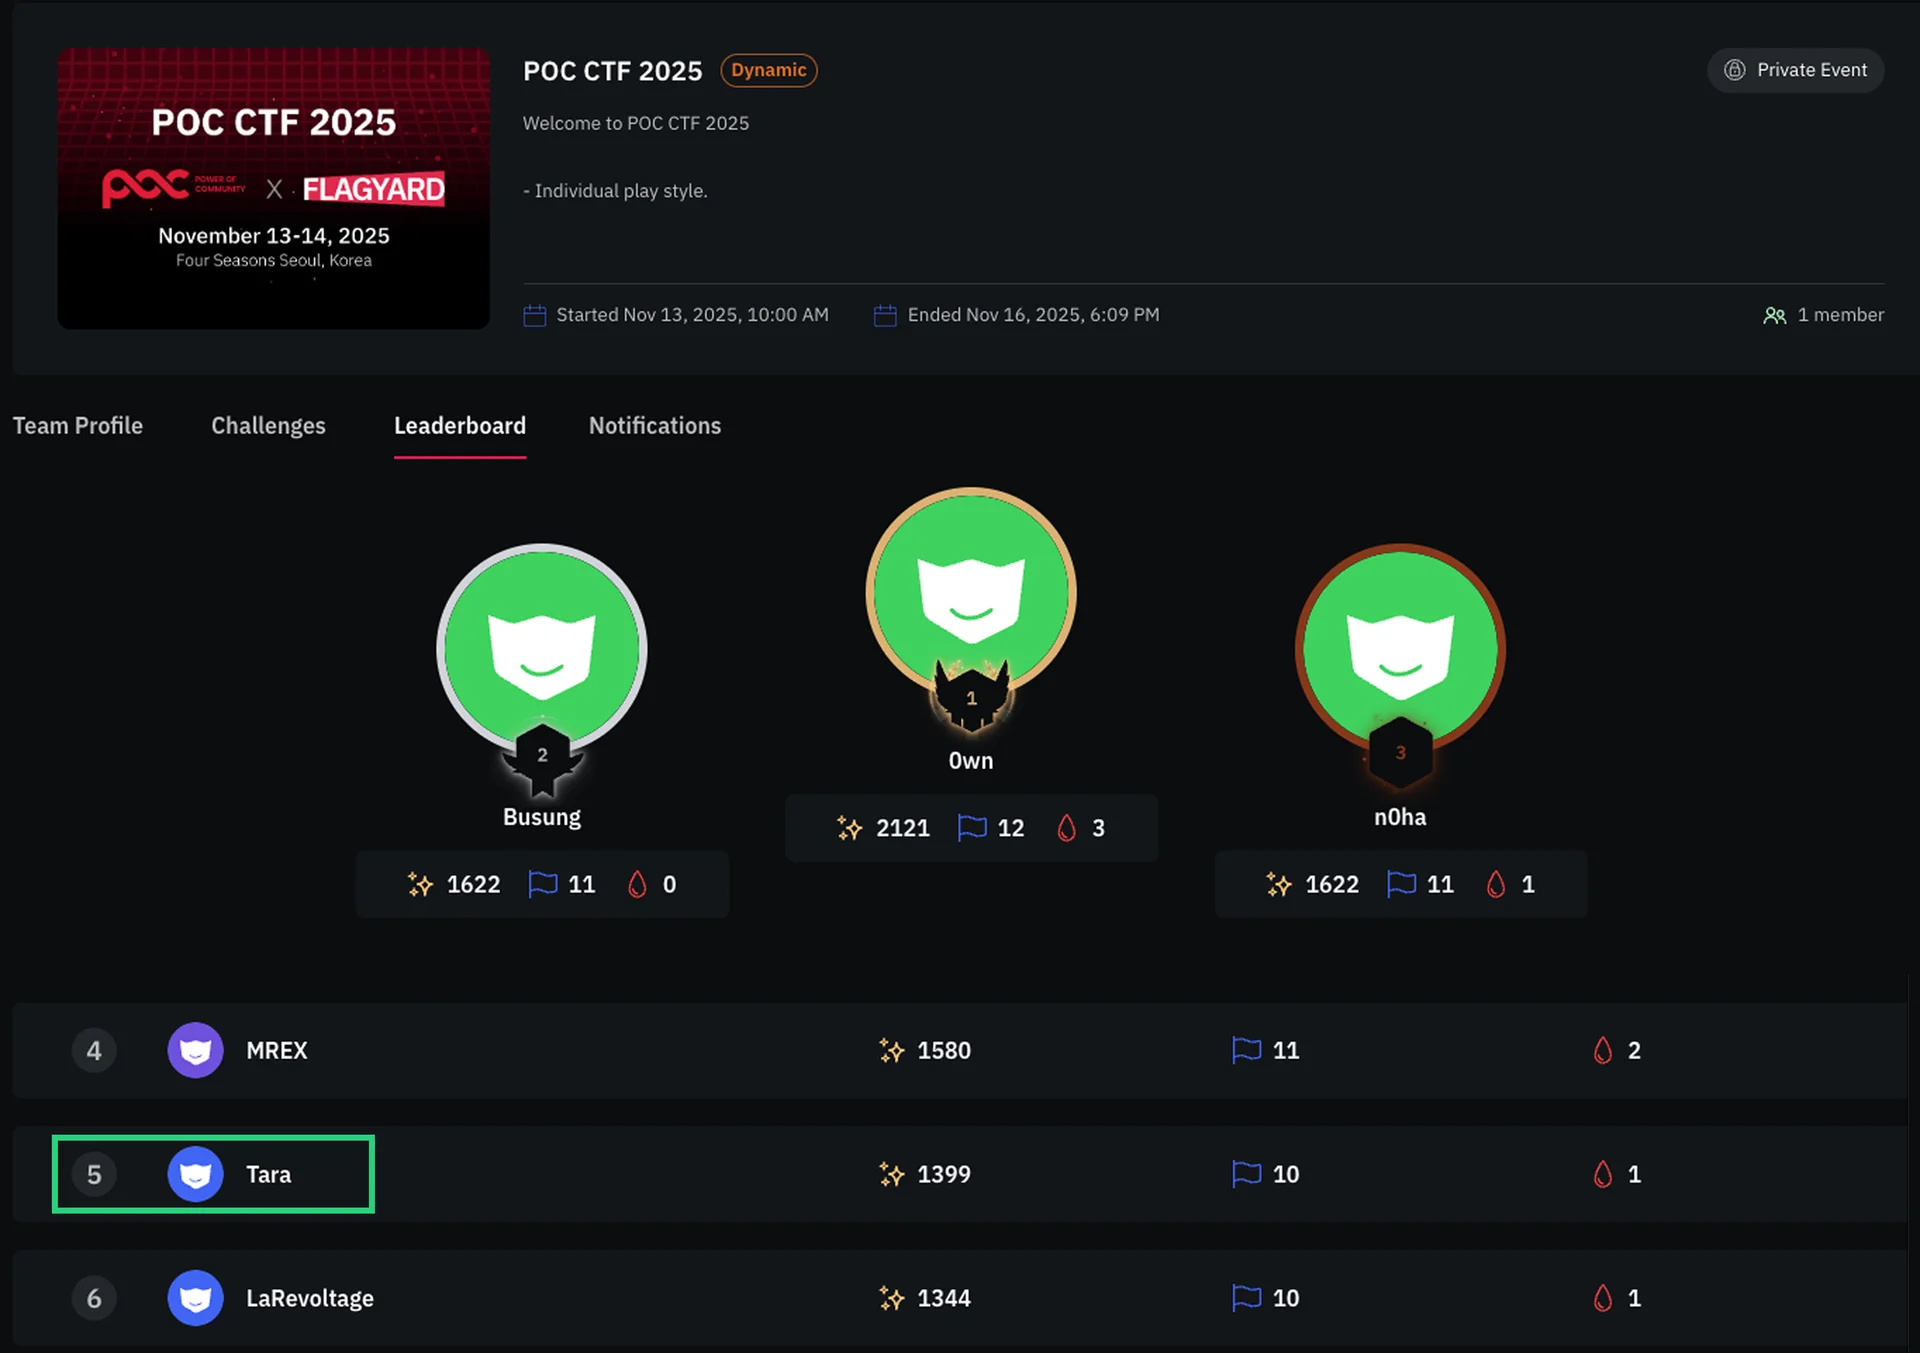This screenshot has height=1353, width=1920.
Task: Click the calendar icon next to the start date
Action: [534, 314]
